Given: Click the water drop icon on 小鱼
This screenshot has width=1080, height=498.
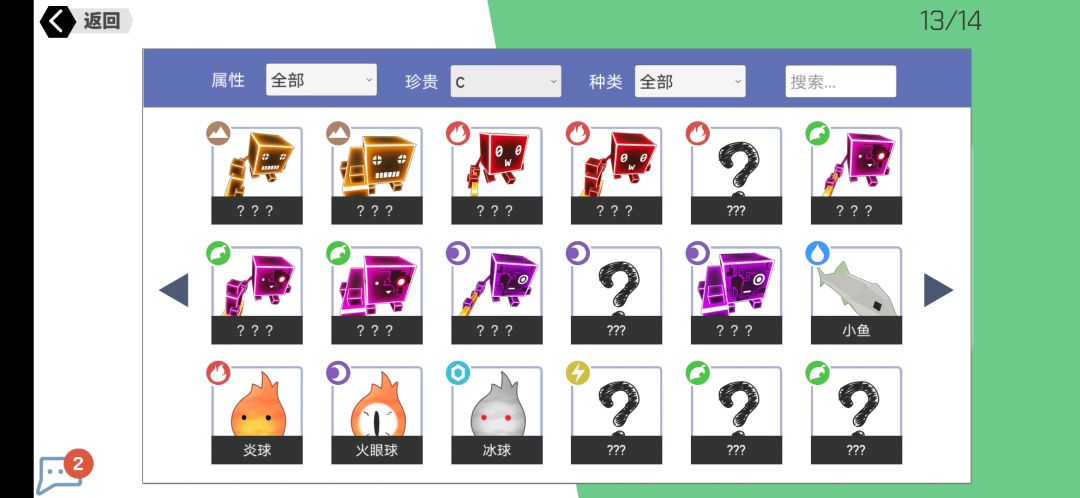Looking at the screenshot, I should (818, 253).
